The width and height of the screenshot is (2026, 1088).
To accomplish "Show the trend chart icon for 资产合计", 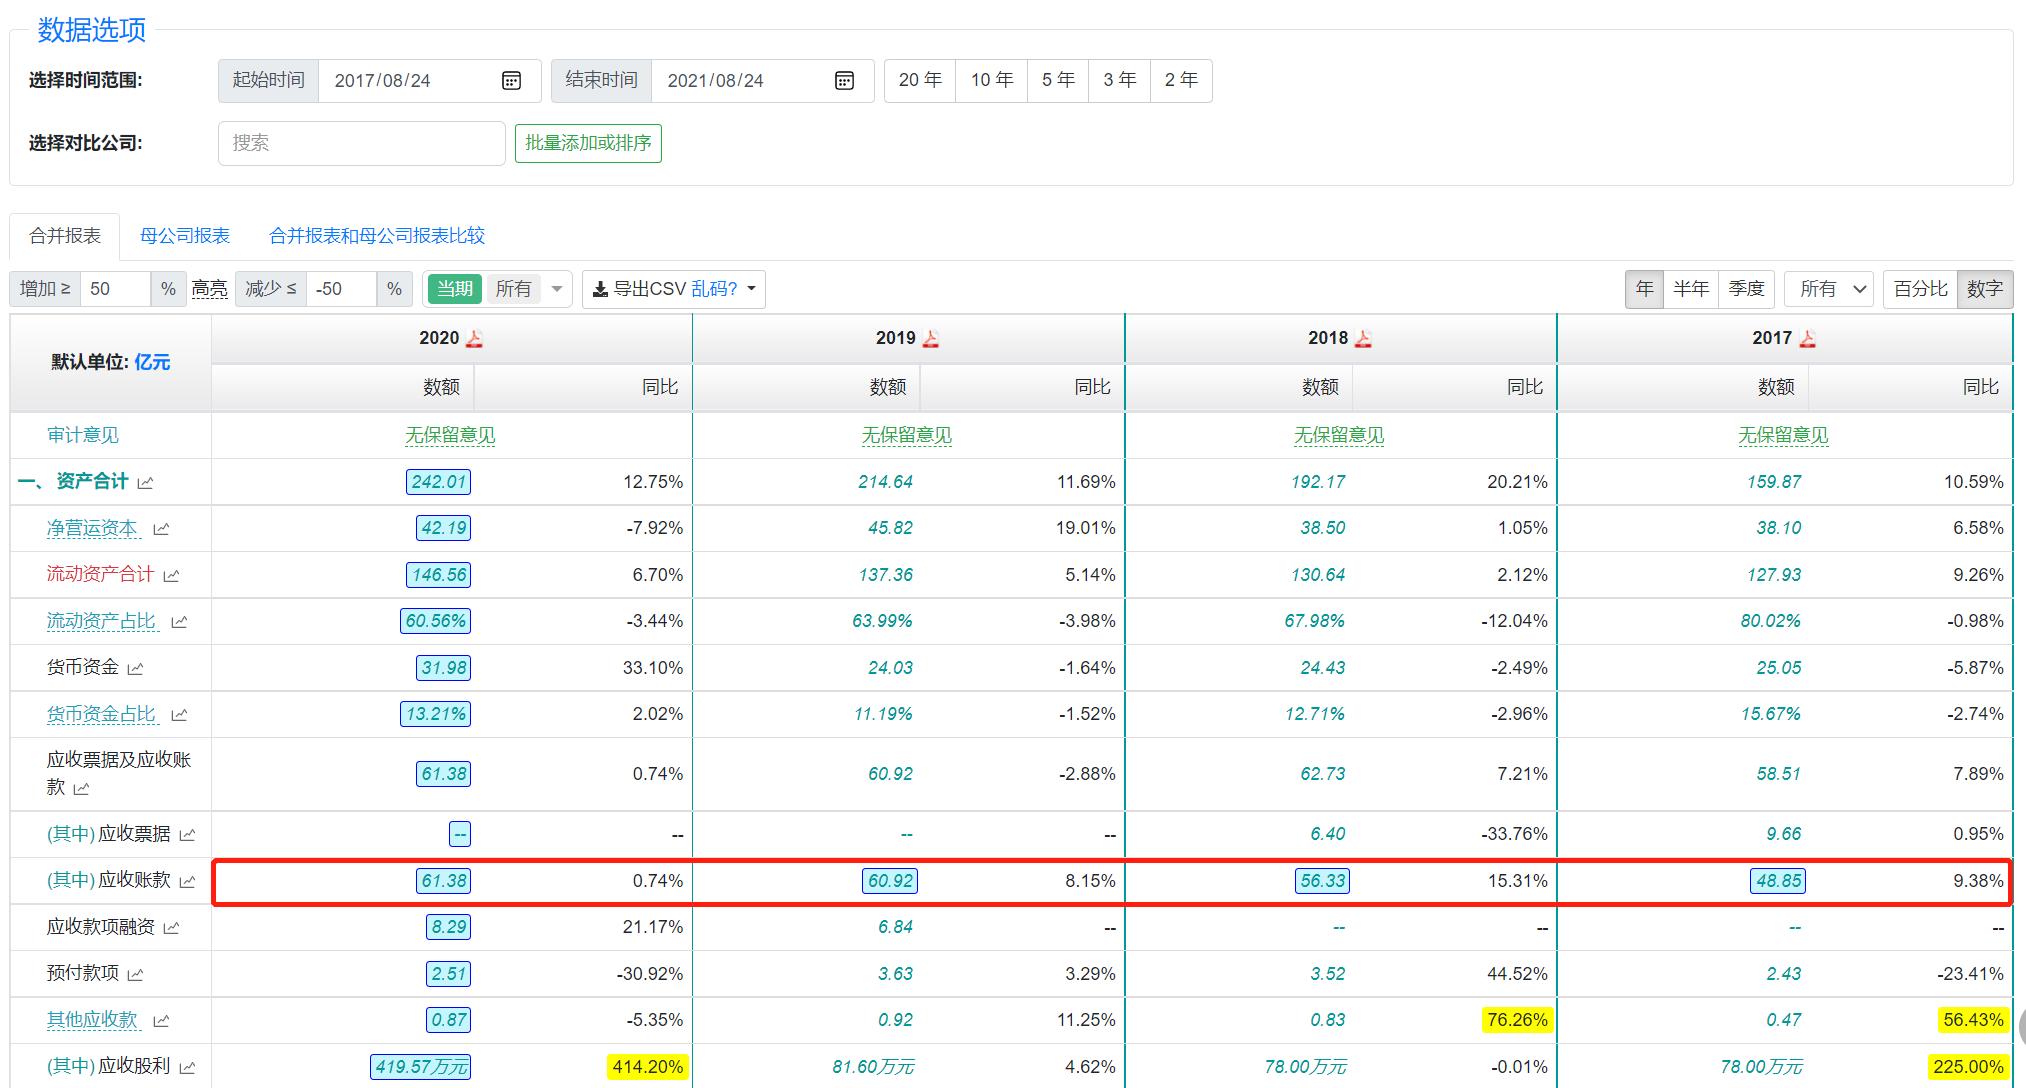I will (146, 483).
